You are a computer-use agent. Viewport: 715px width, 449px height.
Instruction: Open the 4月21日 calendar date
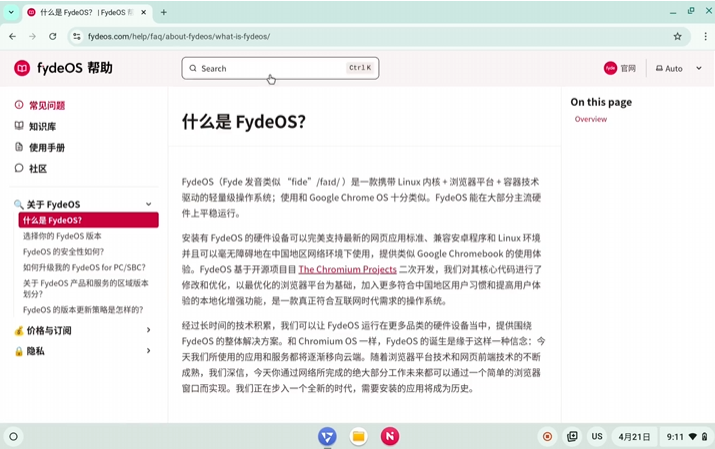634,437
